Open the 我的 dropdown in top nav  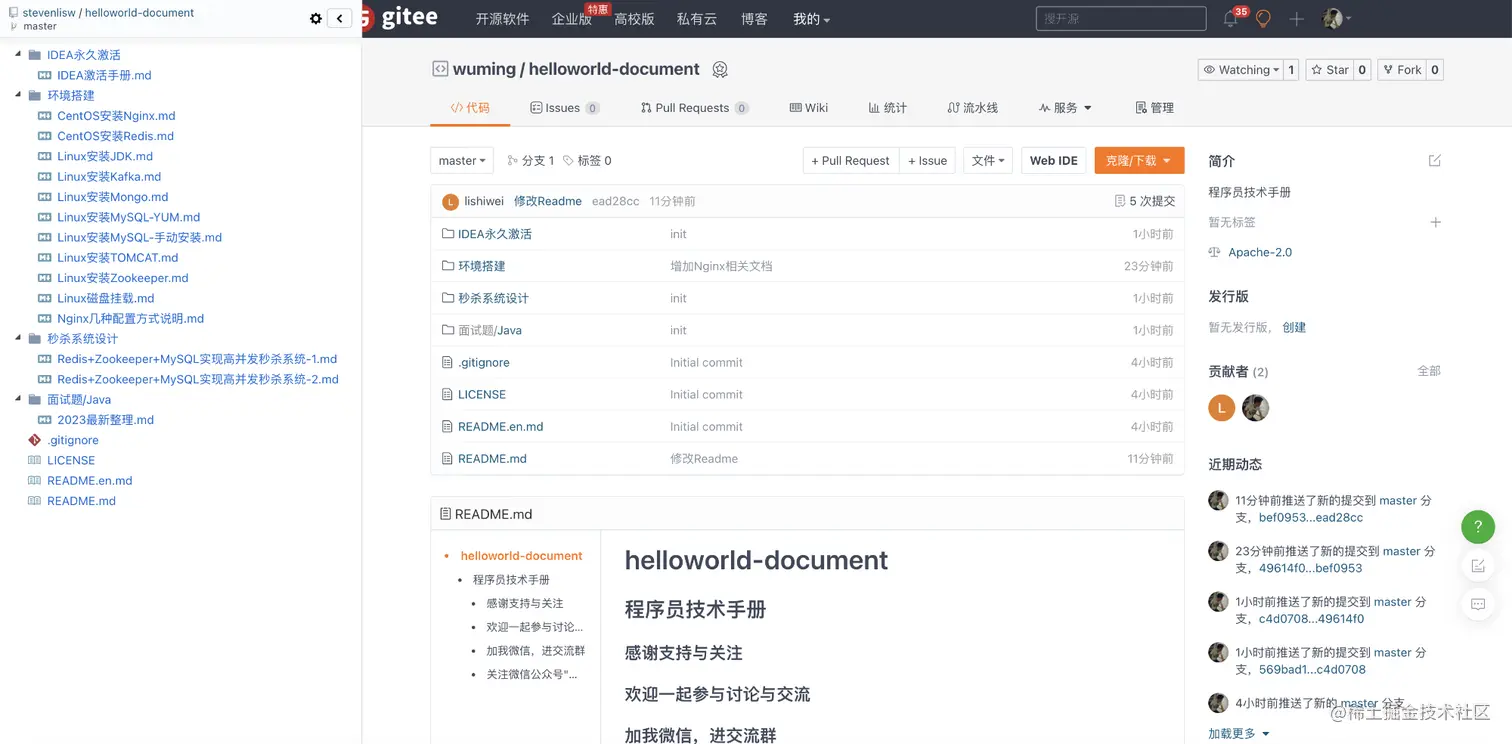pyautogui.click(x=811, y=19)
